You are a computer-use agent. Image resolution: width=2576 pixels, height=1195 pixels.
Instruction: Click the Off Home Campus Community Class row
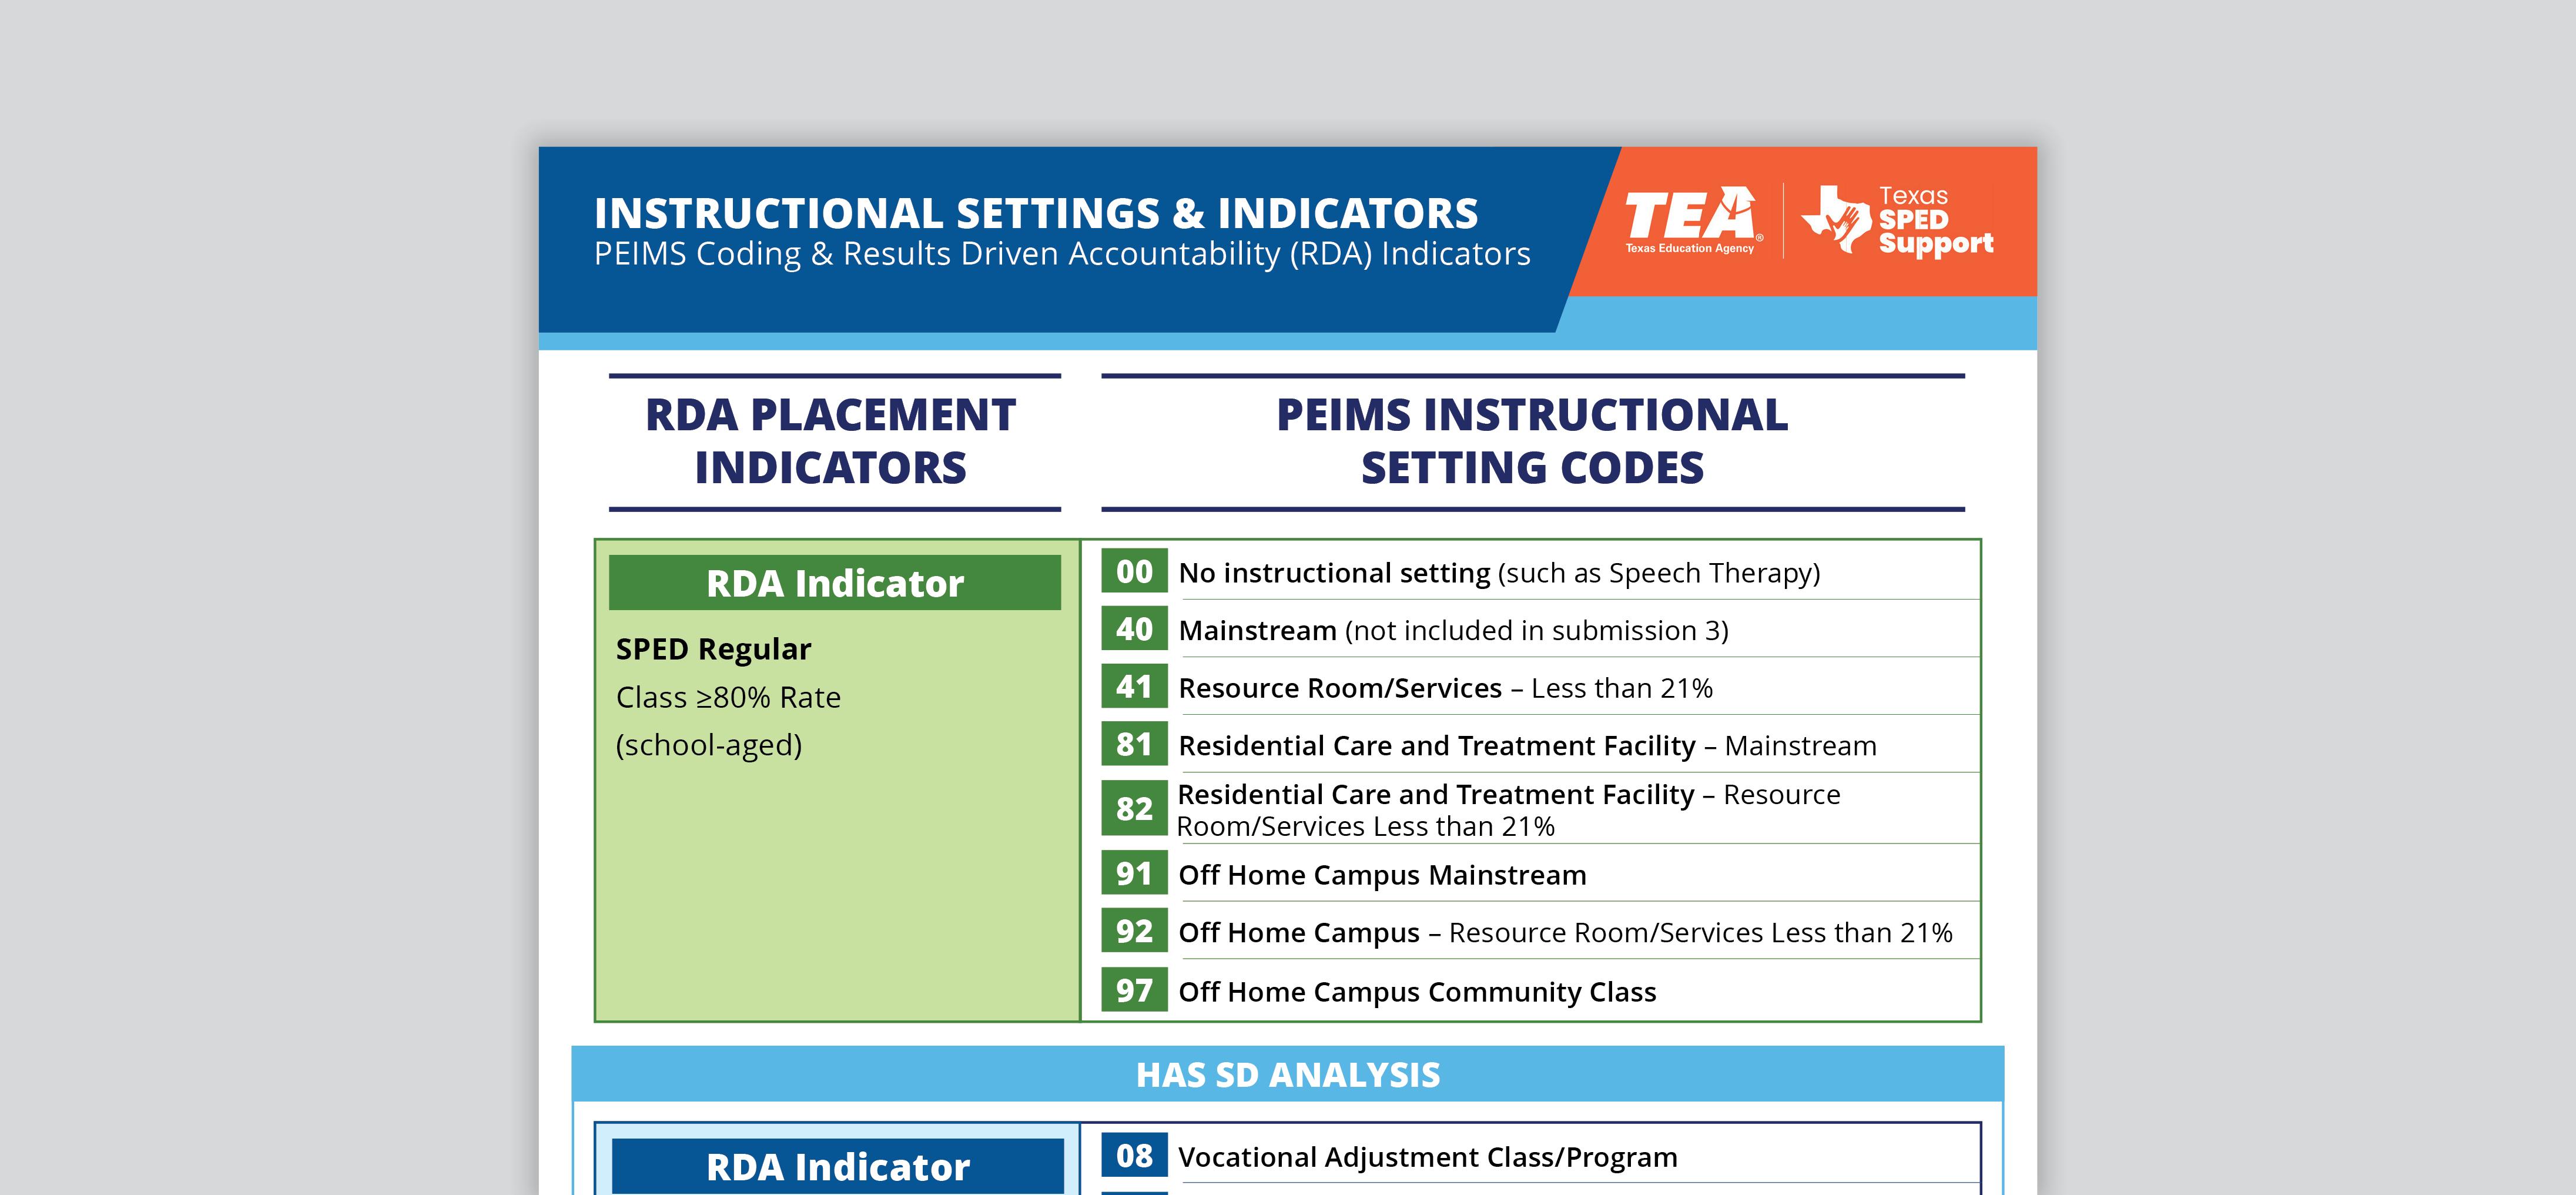click(x=1417, y=992)
